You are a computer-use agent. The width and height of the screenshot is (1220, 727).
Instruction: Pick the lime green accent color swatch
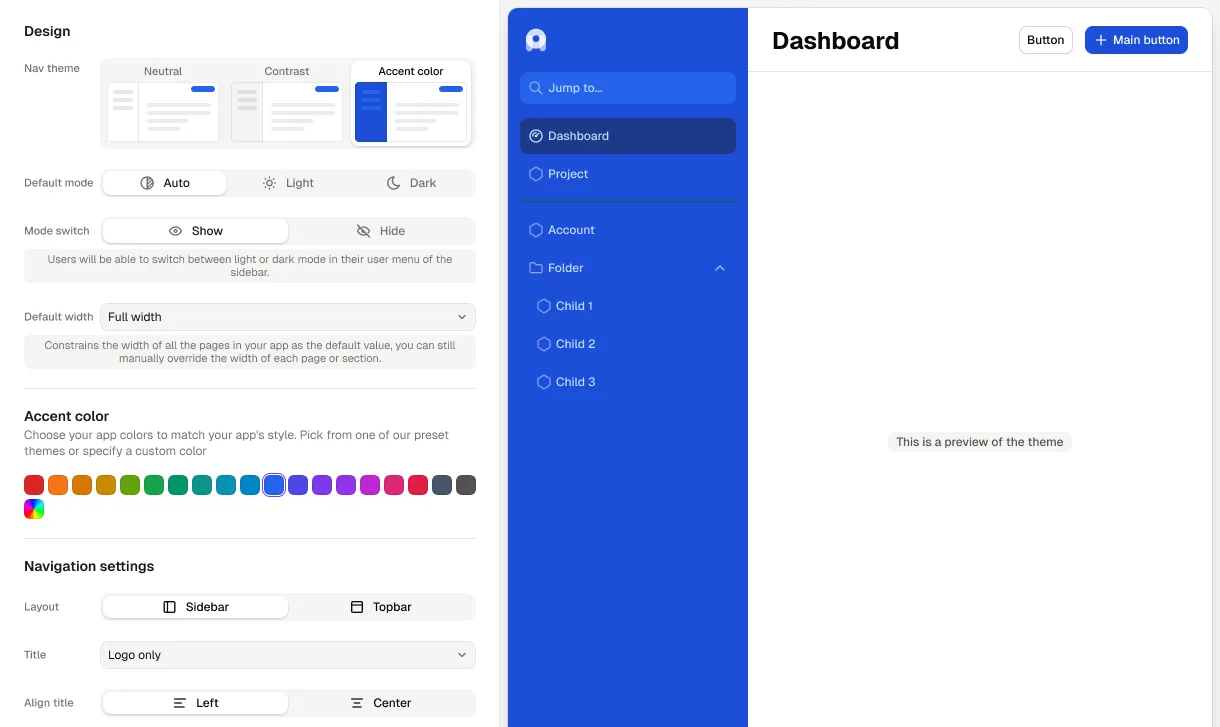[x=130, y=485]
